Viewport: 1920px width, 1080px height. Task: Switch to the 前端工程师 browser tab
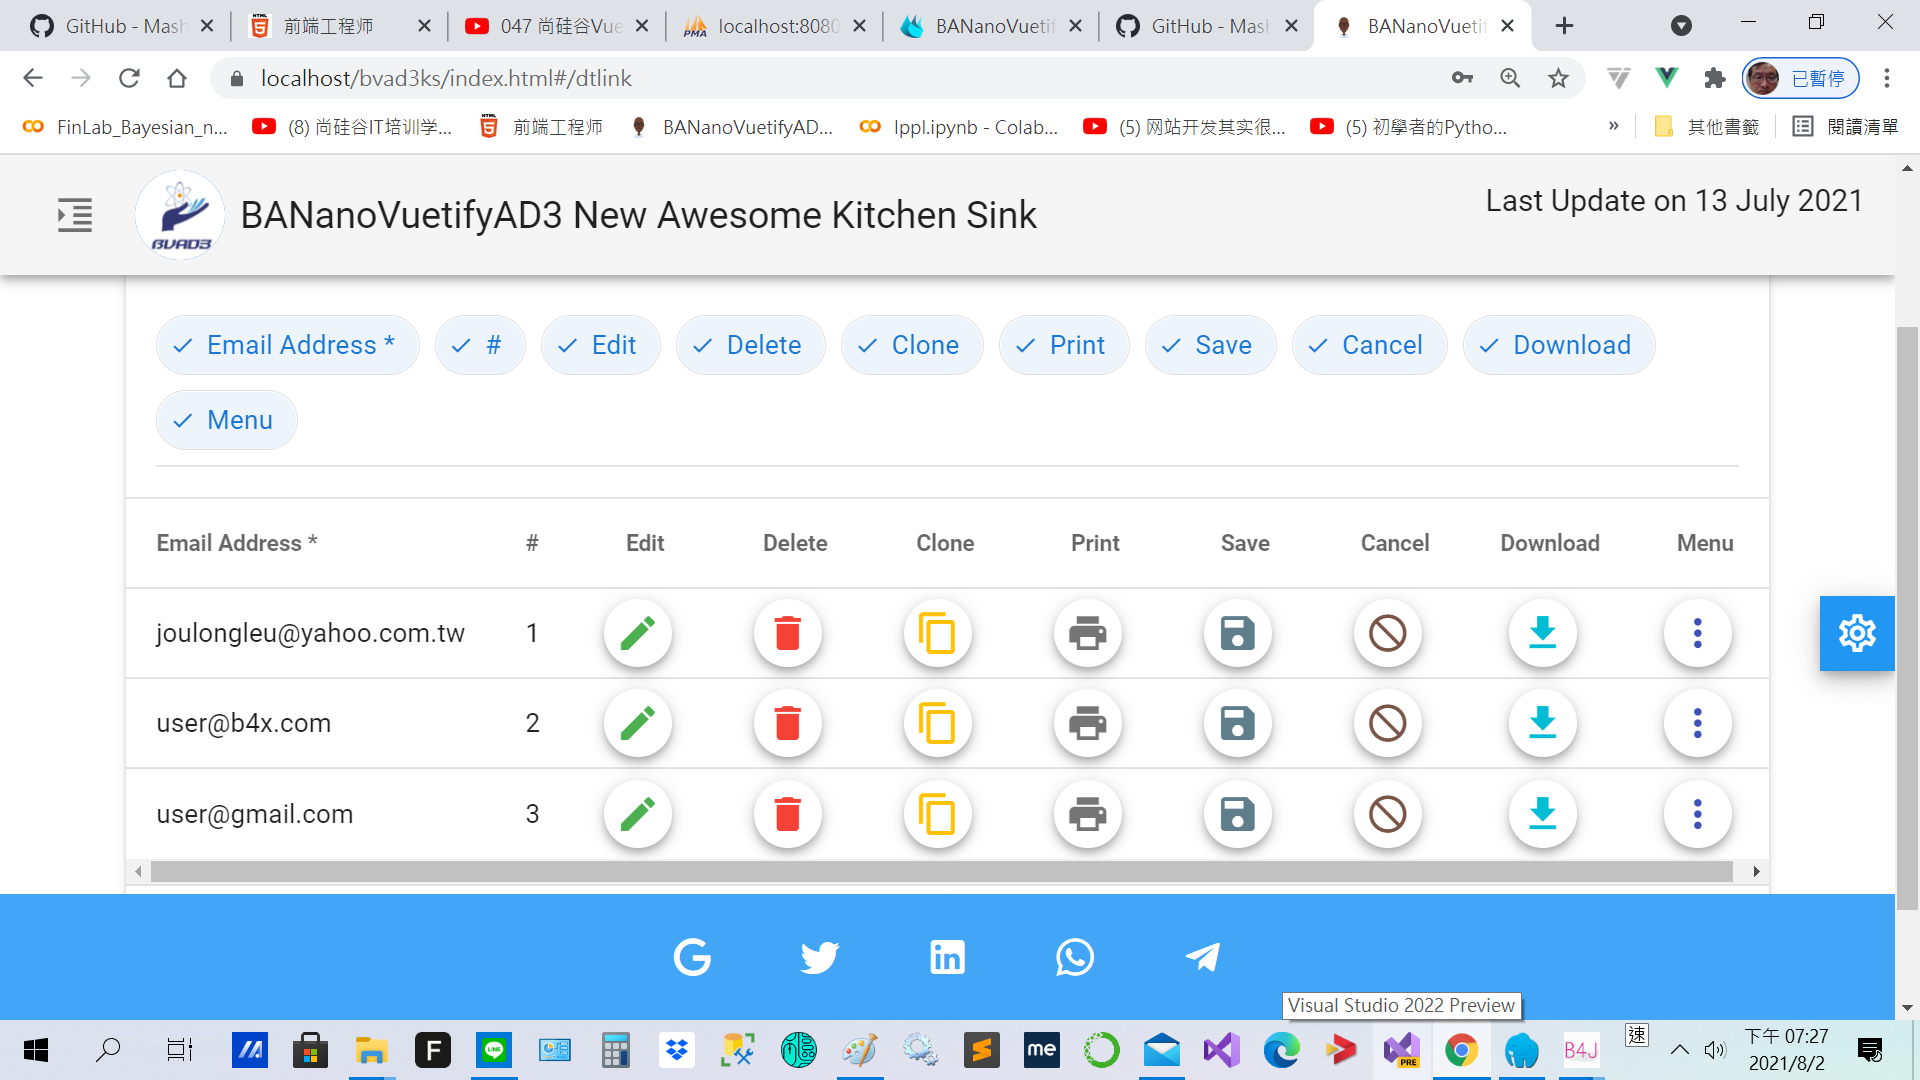coord(328,26)
